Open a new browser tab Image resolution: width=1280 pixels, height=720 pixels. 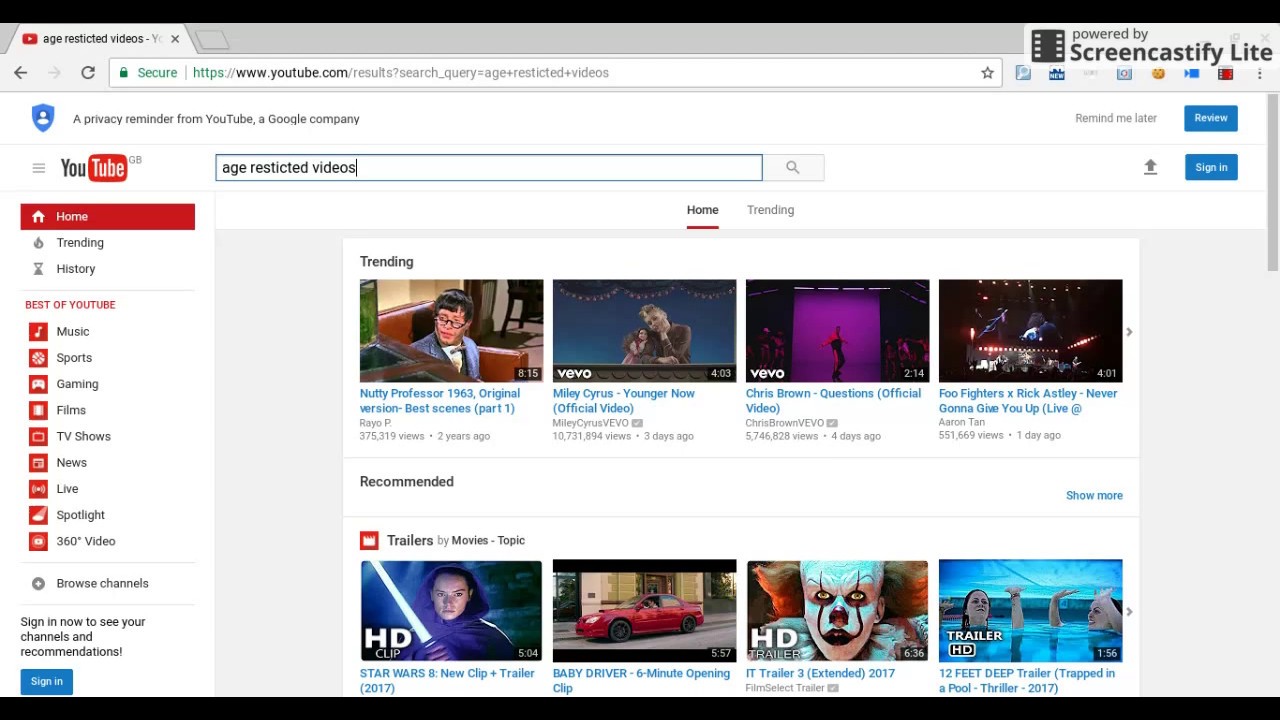coord(212,40)
